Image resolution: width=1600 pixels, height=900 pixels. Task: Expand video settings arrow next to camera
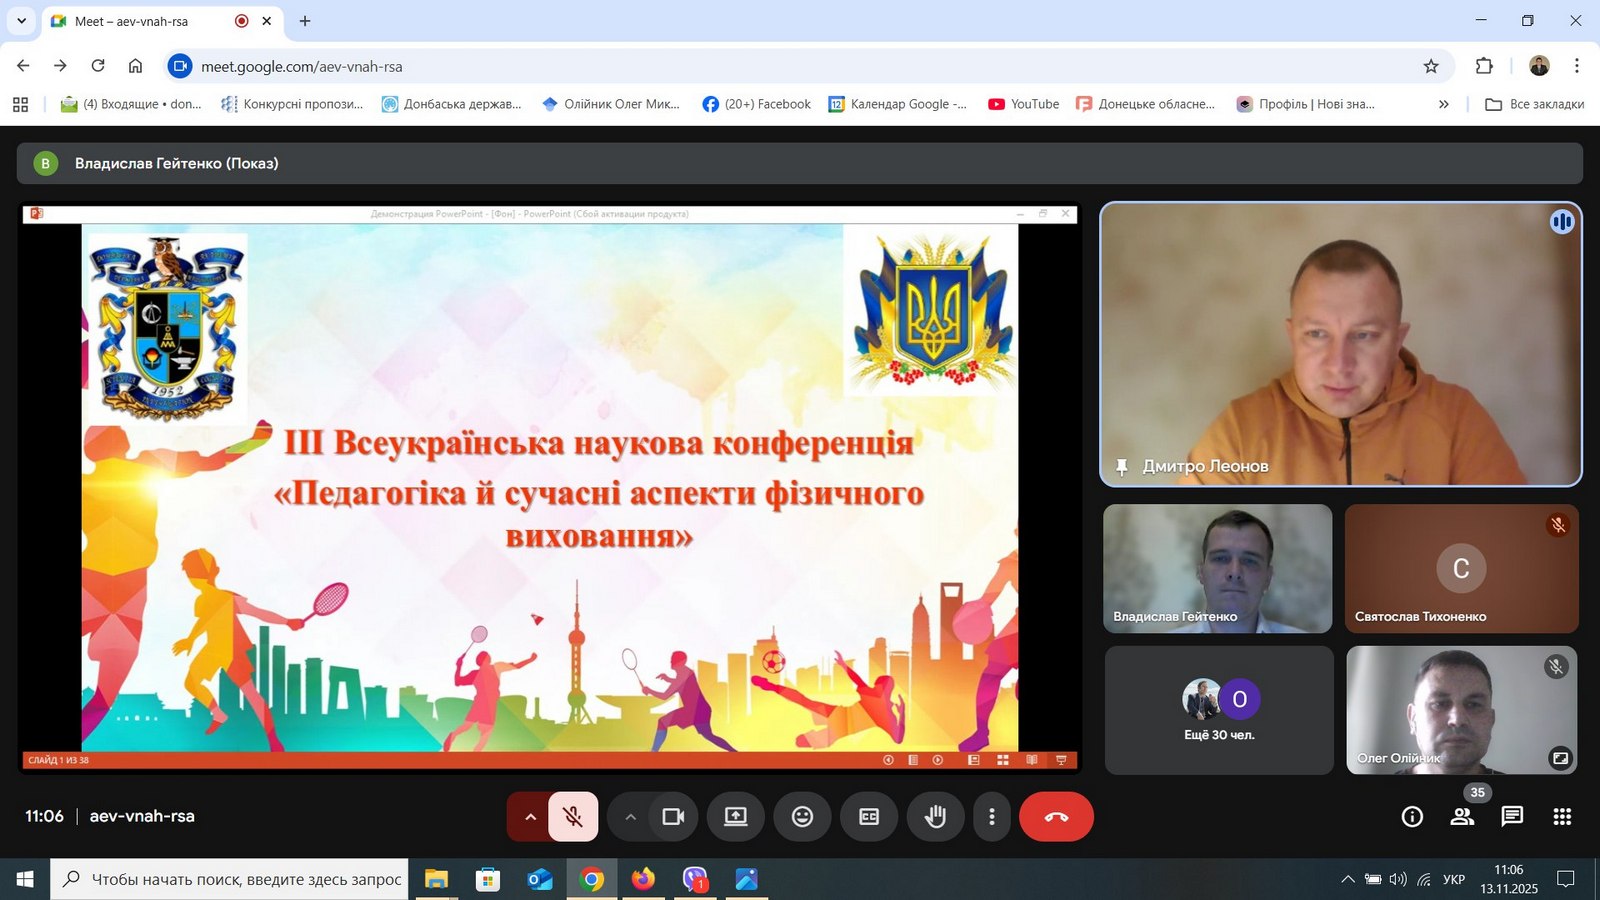630,817
